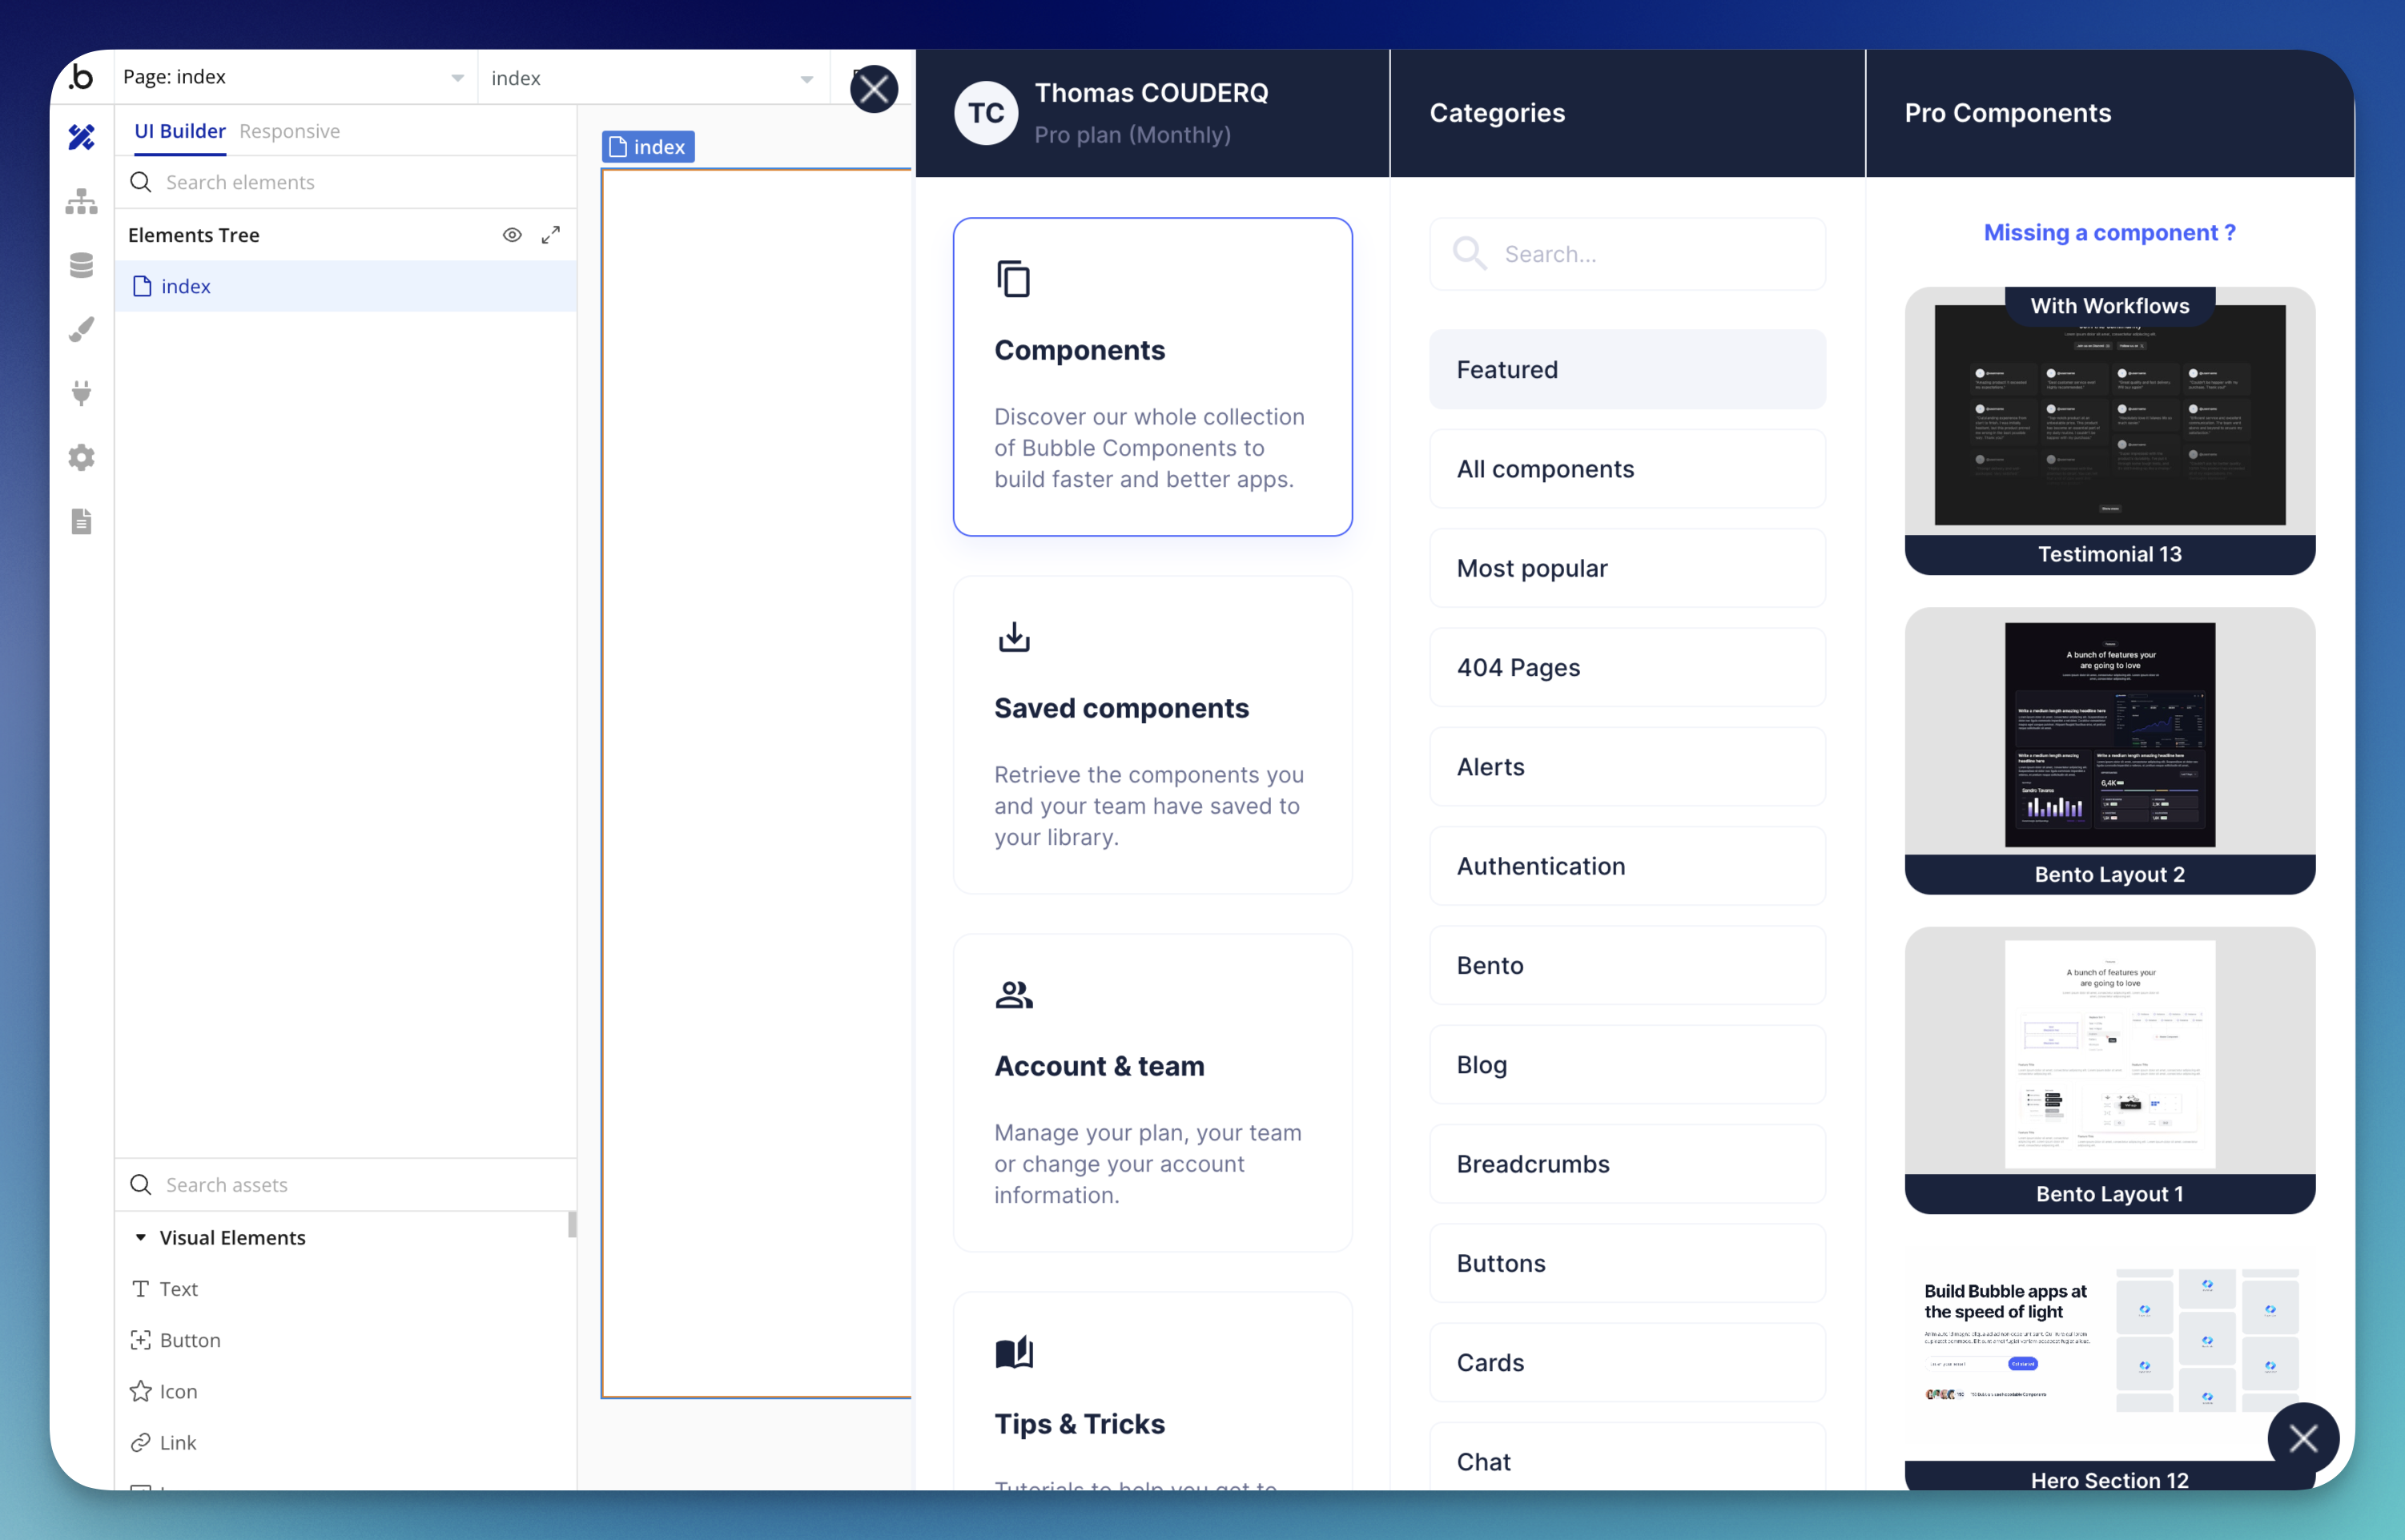Select the Bento category

click(x=1627, y=965)
